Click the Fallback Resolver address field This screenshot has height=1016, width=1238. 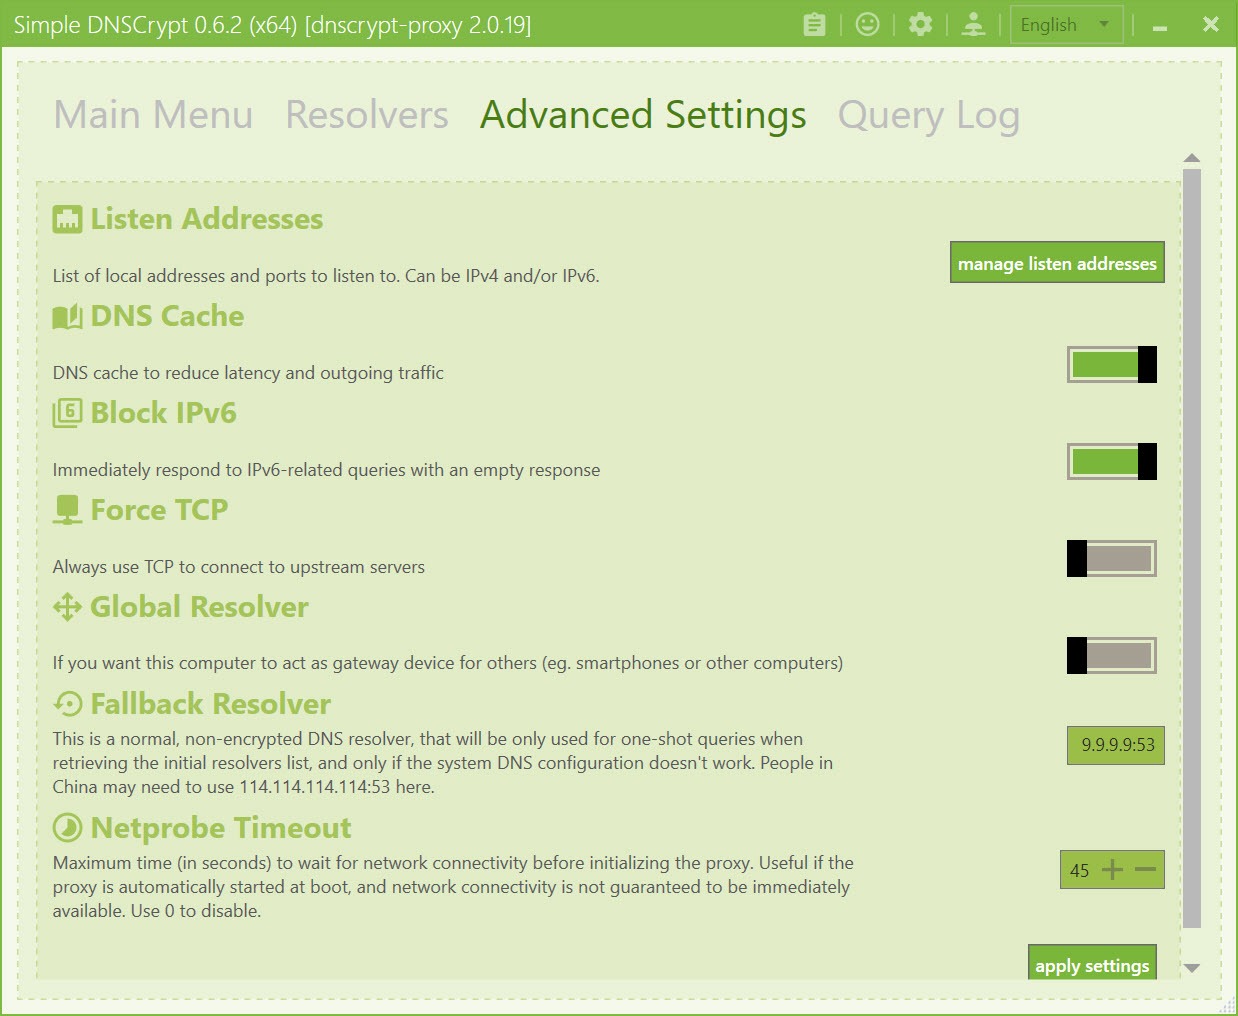1116,745
